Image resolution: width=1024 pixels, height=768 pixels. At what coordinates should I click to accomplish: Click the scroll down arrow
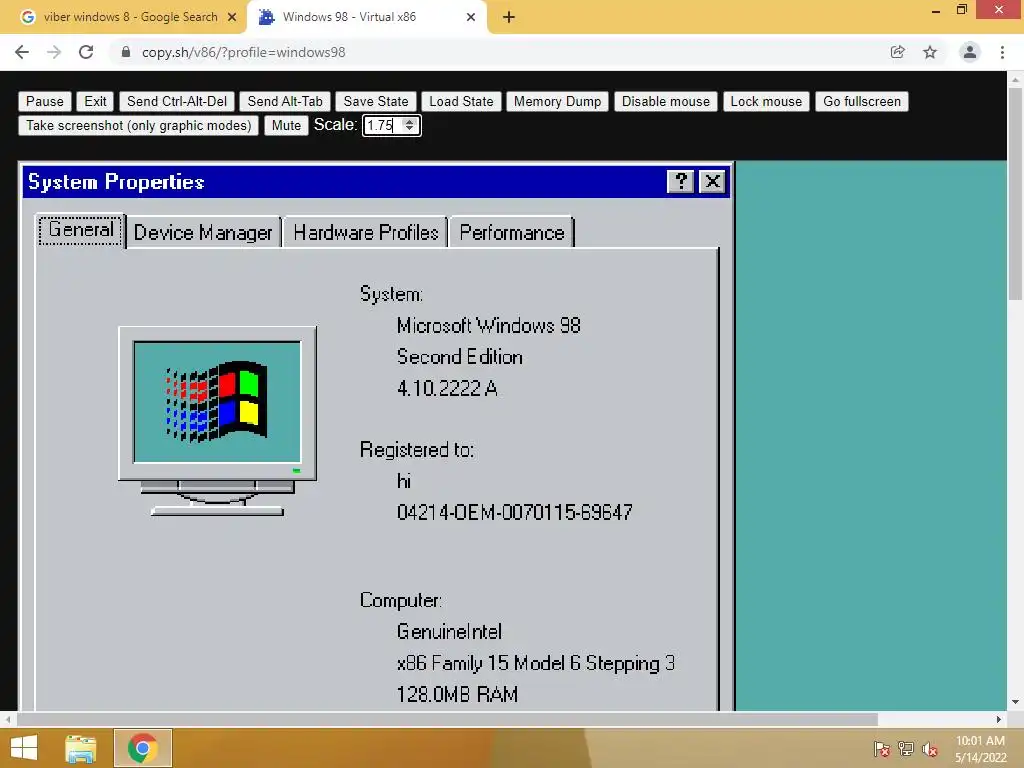[1015, 703]
